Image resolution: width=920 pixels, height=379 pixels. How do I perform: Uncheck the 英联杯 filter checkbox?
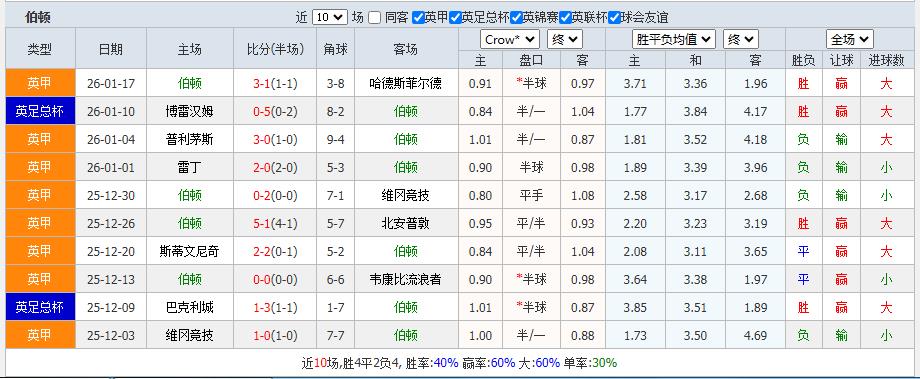click(x=566, y=18)
